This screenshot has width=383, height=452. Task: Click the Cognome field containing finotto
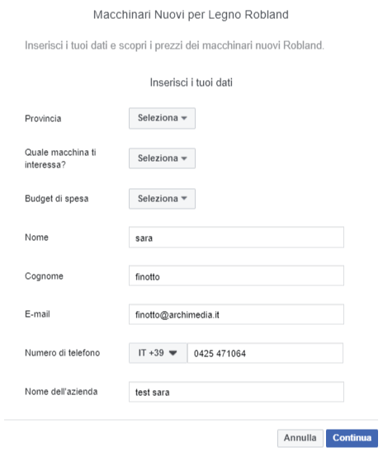click(236, 276)
